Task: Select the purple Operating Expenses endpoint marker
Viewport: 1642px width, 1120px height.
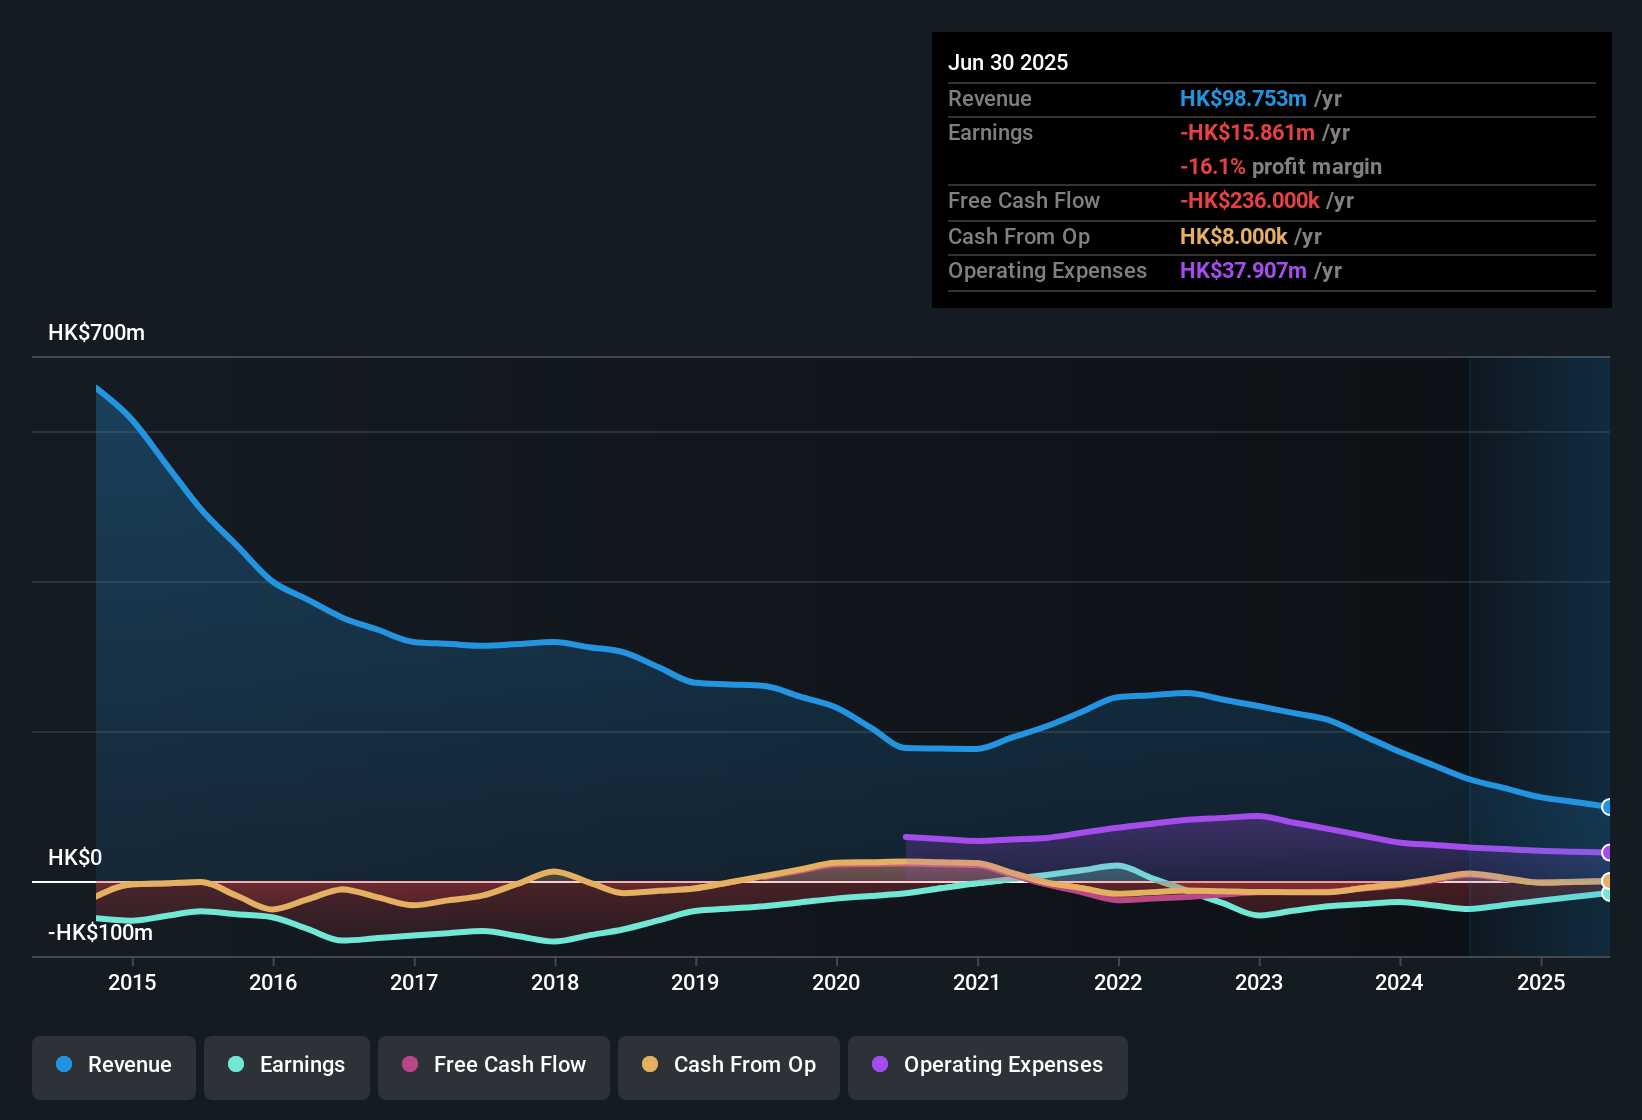Action: [x=1607, y=852]
